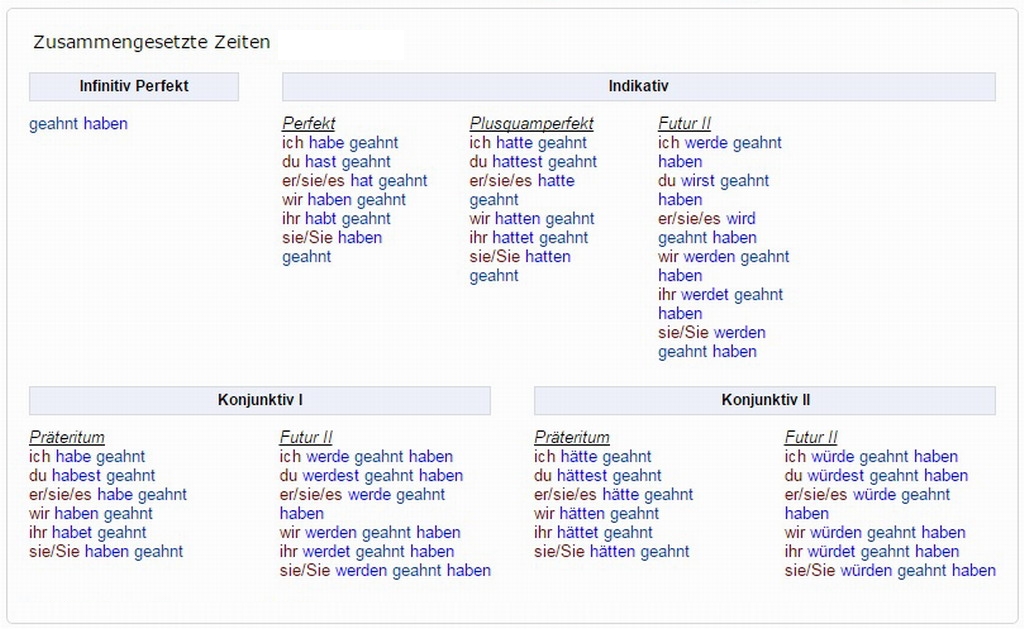Click the Indikativ section header

coord(638,86)
